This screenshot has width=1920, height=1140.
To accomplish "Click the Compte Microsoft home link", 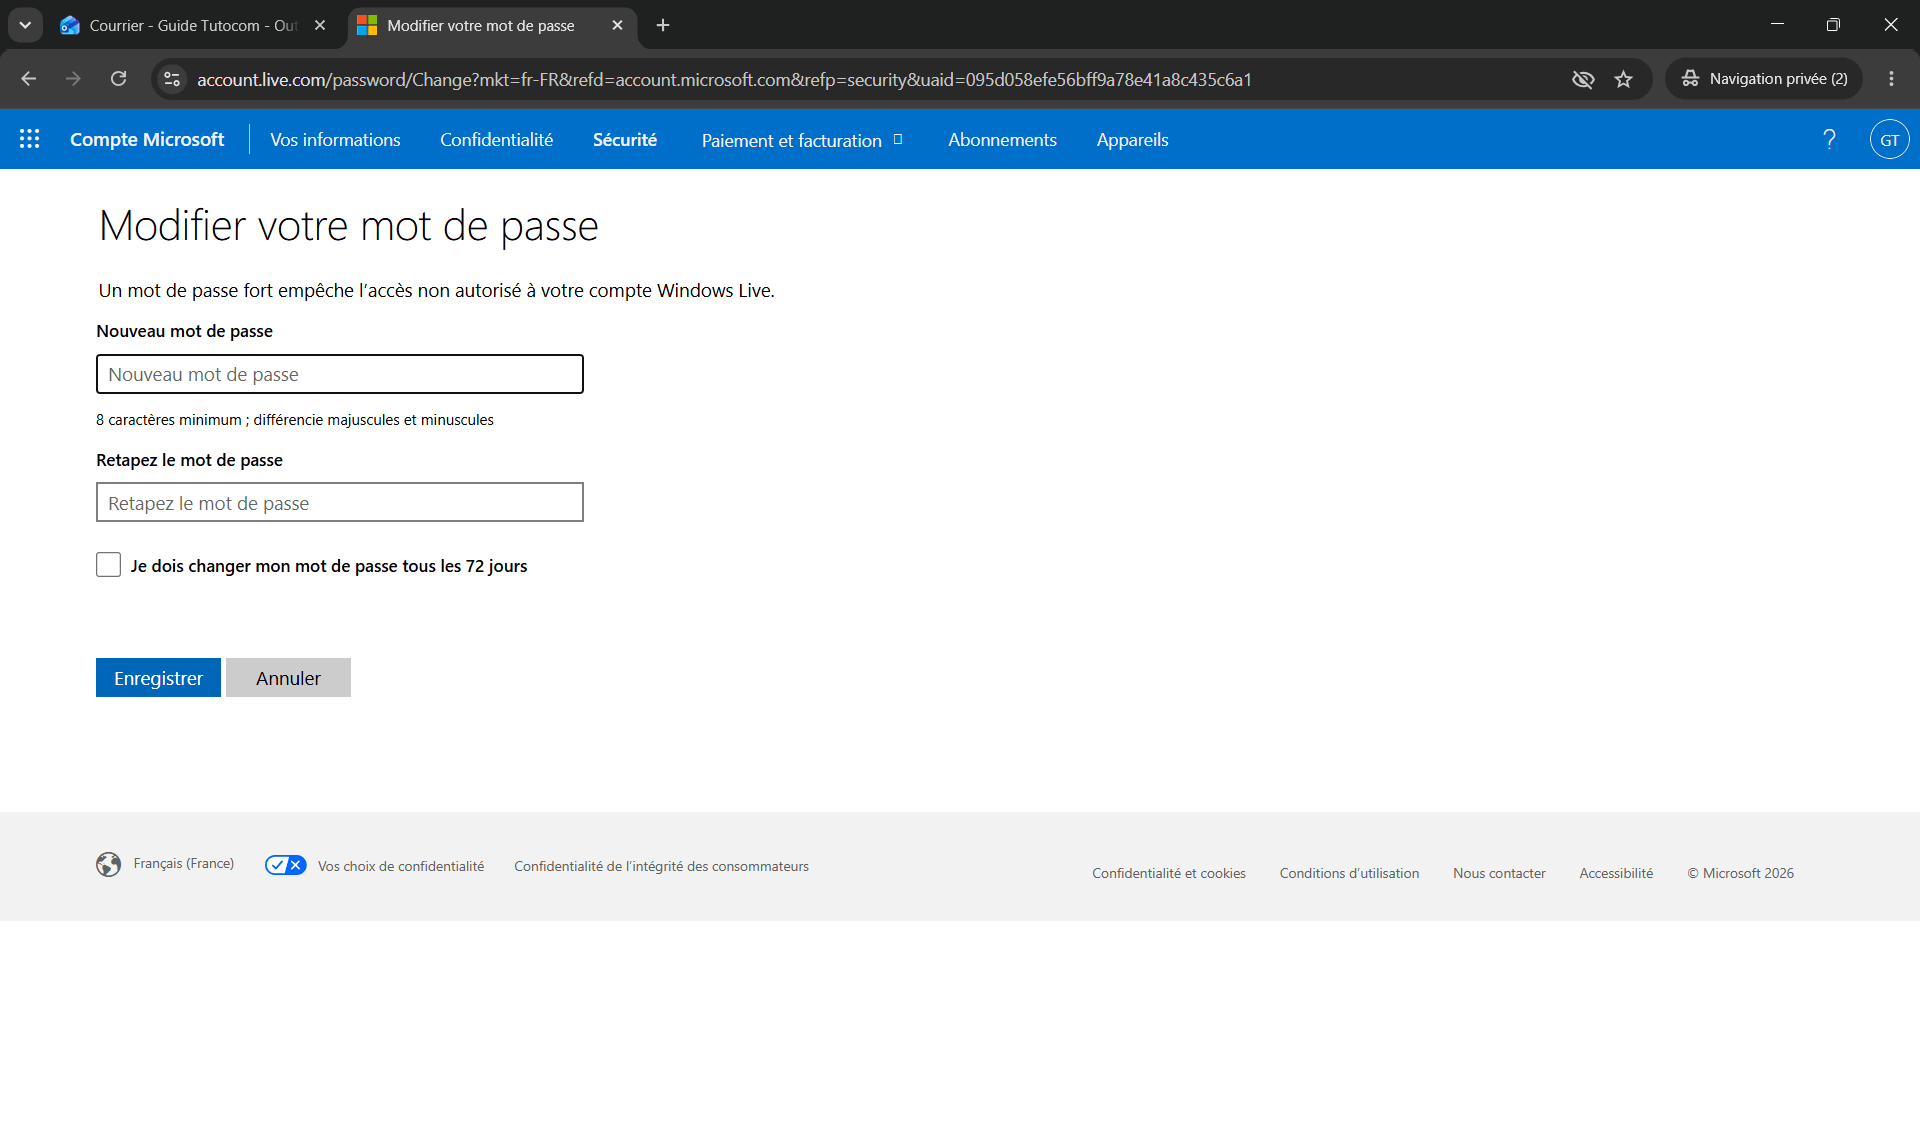I will coord(147,140).
